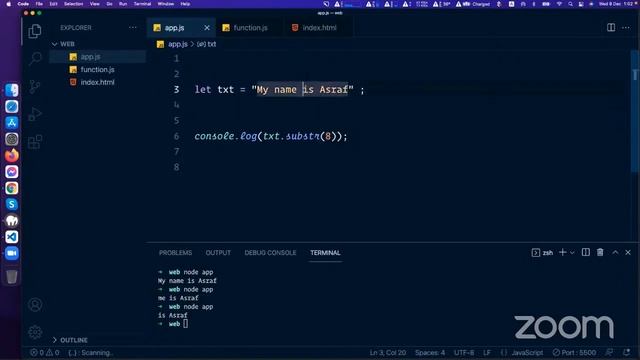The image size is (640, 360).
Task: Open the Output panel tab
Action: pyautogui.click(x=218, y=253)
